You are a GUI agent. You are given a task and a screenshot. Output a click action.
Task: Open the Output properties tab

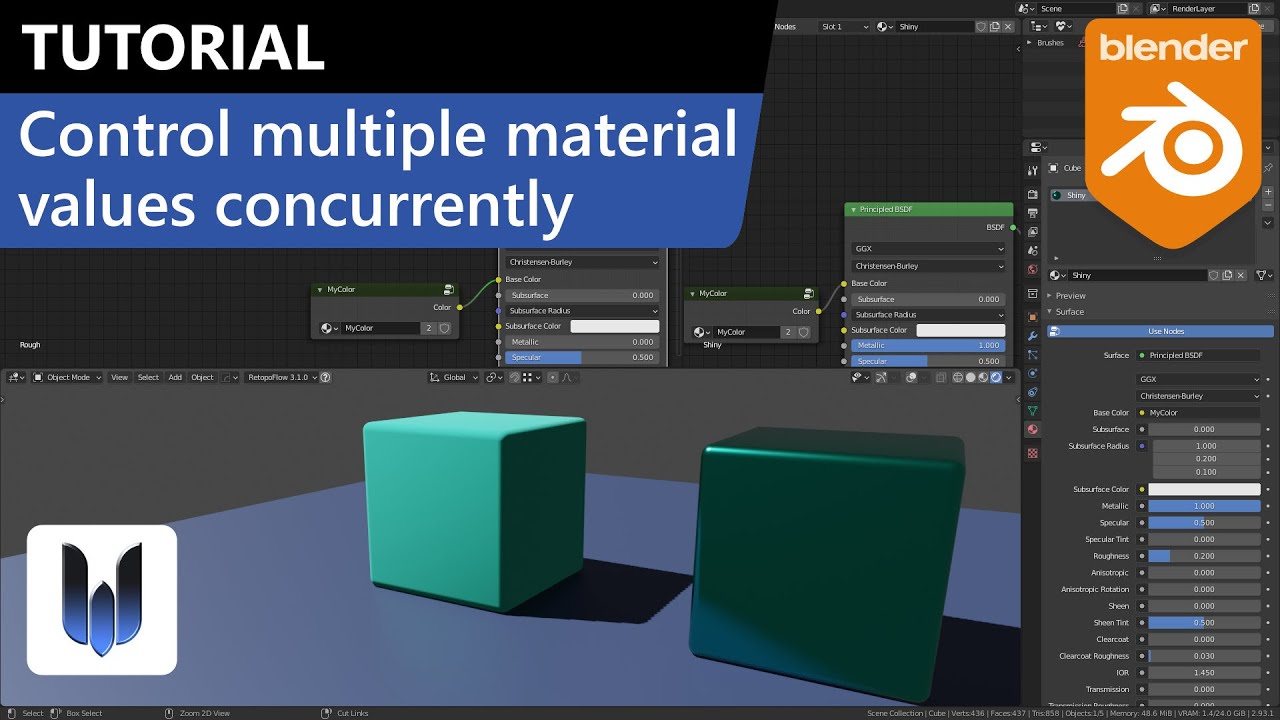coord(1033,213)
